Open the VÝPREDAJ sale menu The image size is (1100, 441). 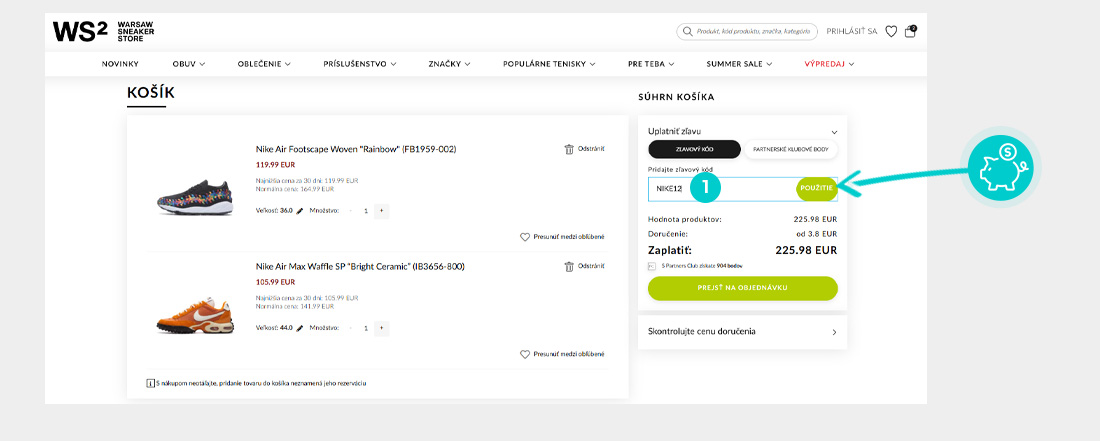pos(829,64)
